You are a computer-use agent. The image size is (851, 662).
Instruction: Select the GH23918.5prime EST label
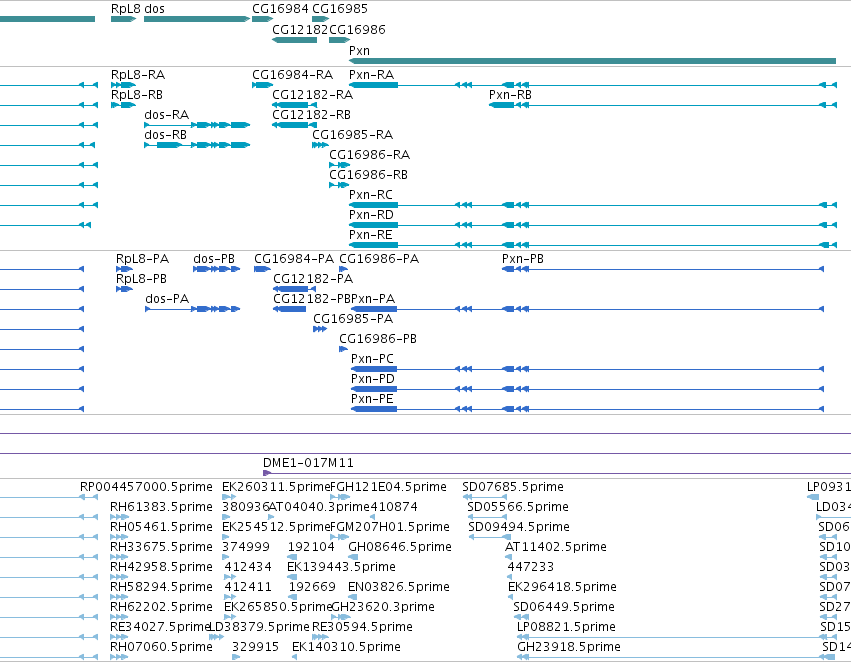569,647
